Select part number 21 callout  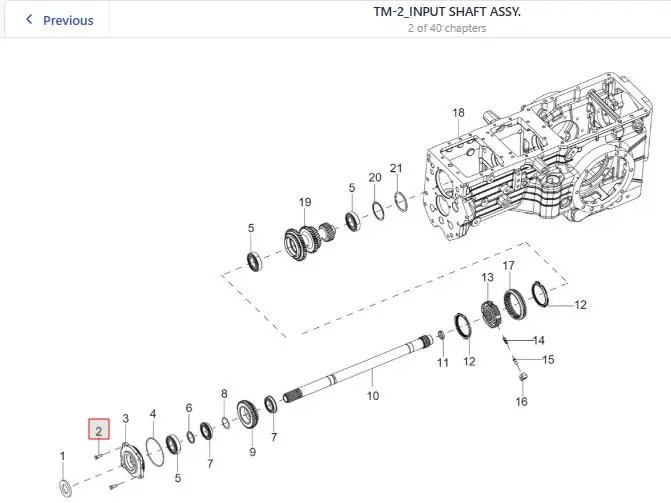396,168
